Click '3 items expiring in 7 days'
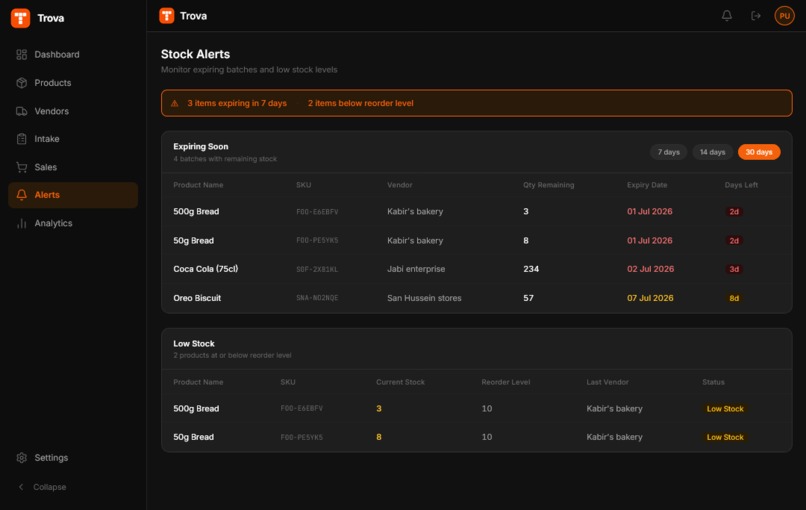This screenshot has width=806, height=510. pos(237,103)
